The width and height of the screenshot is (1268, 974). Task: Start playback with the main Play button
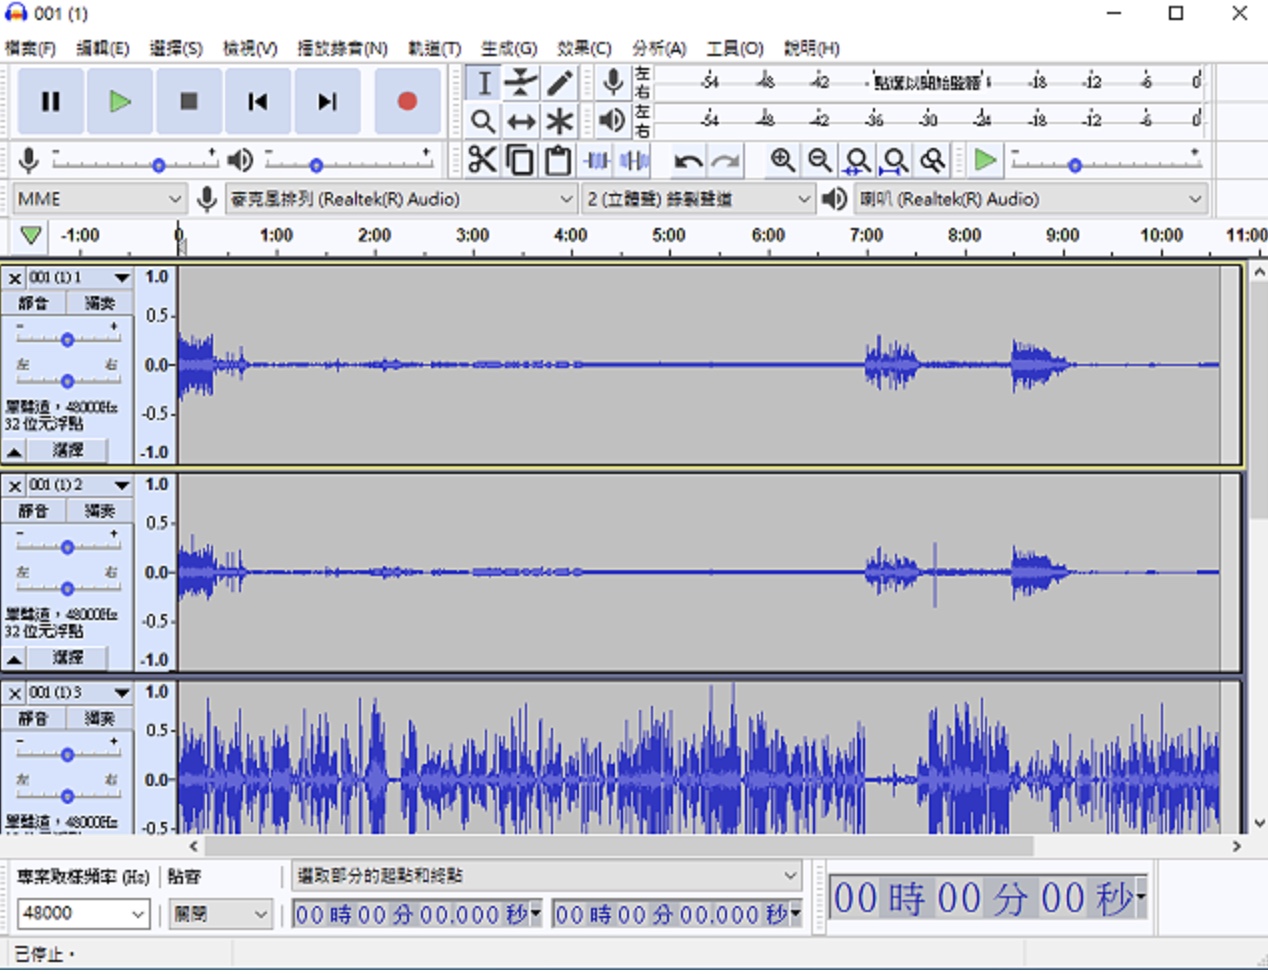120,101
